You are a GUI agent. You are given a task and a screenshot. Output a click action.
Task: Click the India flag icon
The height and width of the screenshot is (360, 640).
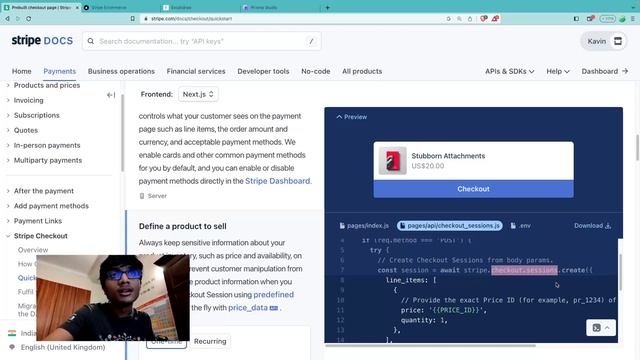click(x=12, y=333)
